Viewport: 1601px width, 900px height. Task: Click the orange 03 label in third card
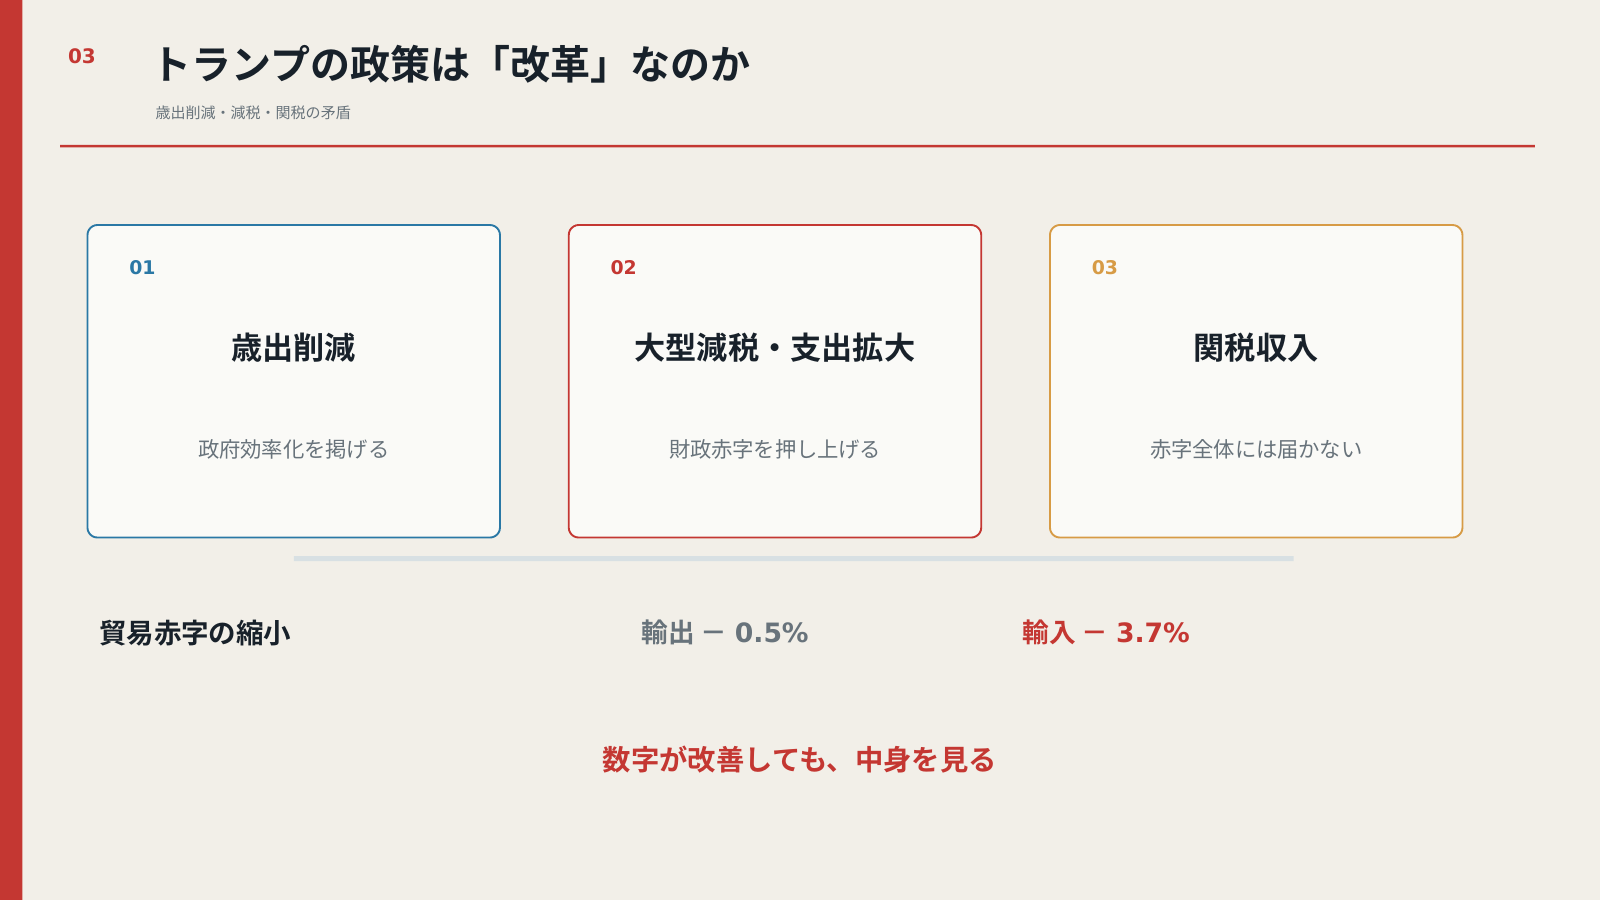pos(1104,268)
